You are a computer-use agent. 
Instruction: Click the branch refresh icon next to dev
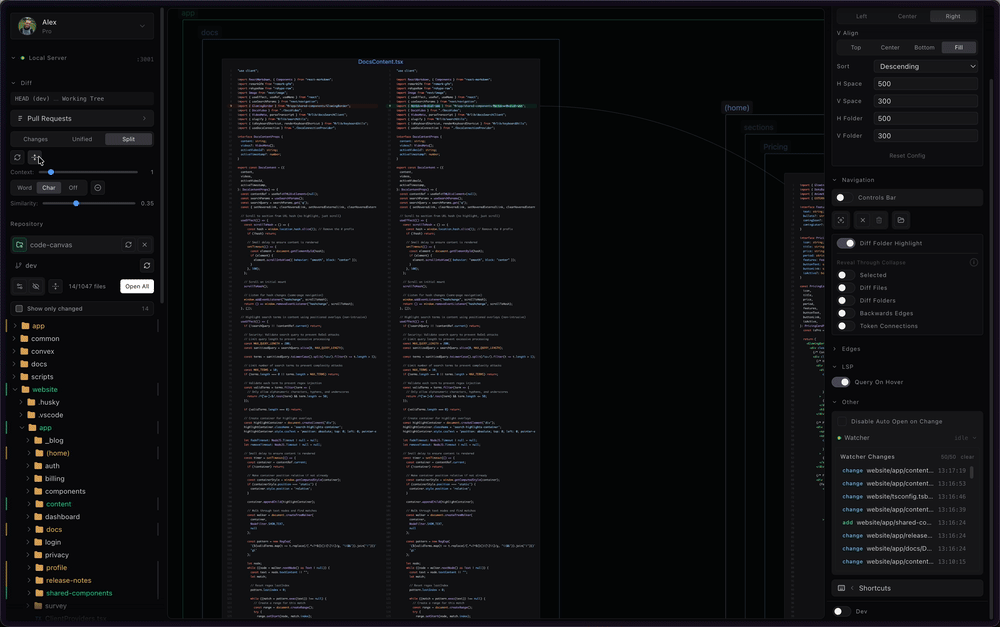(148, 263)
